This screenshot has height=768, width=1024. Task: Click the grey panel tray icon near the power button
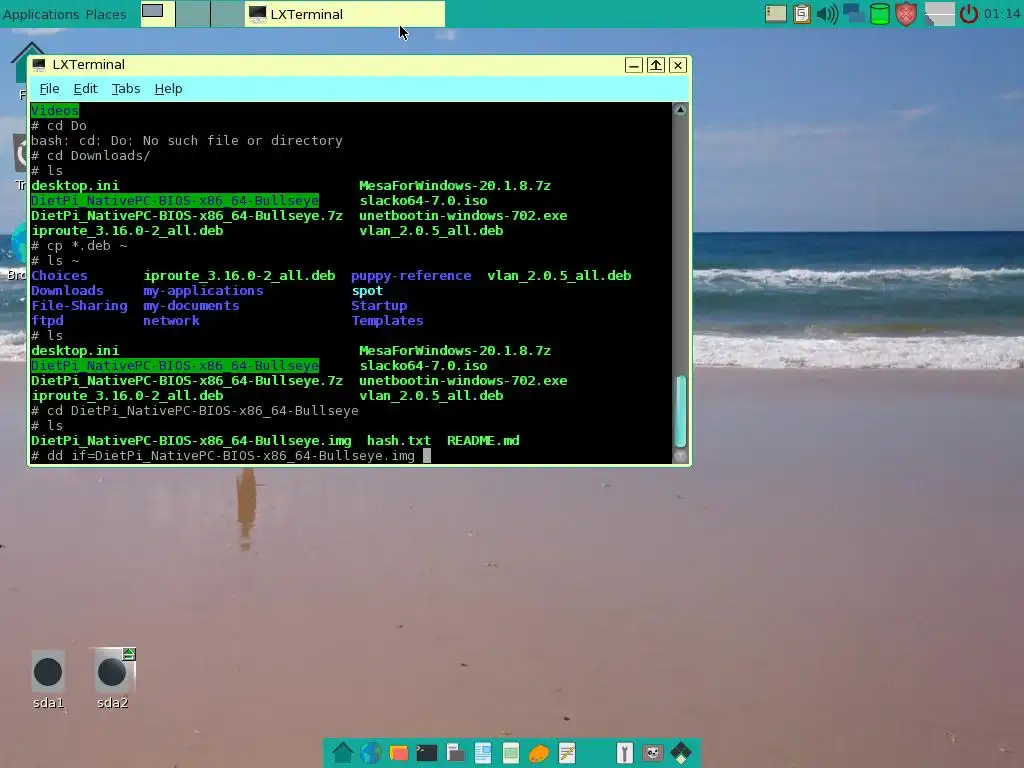click(x=940, y=14)
